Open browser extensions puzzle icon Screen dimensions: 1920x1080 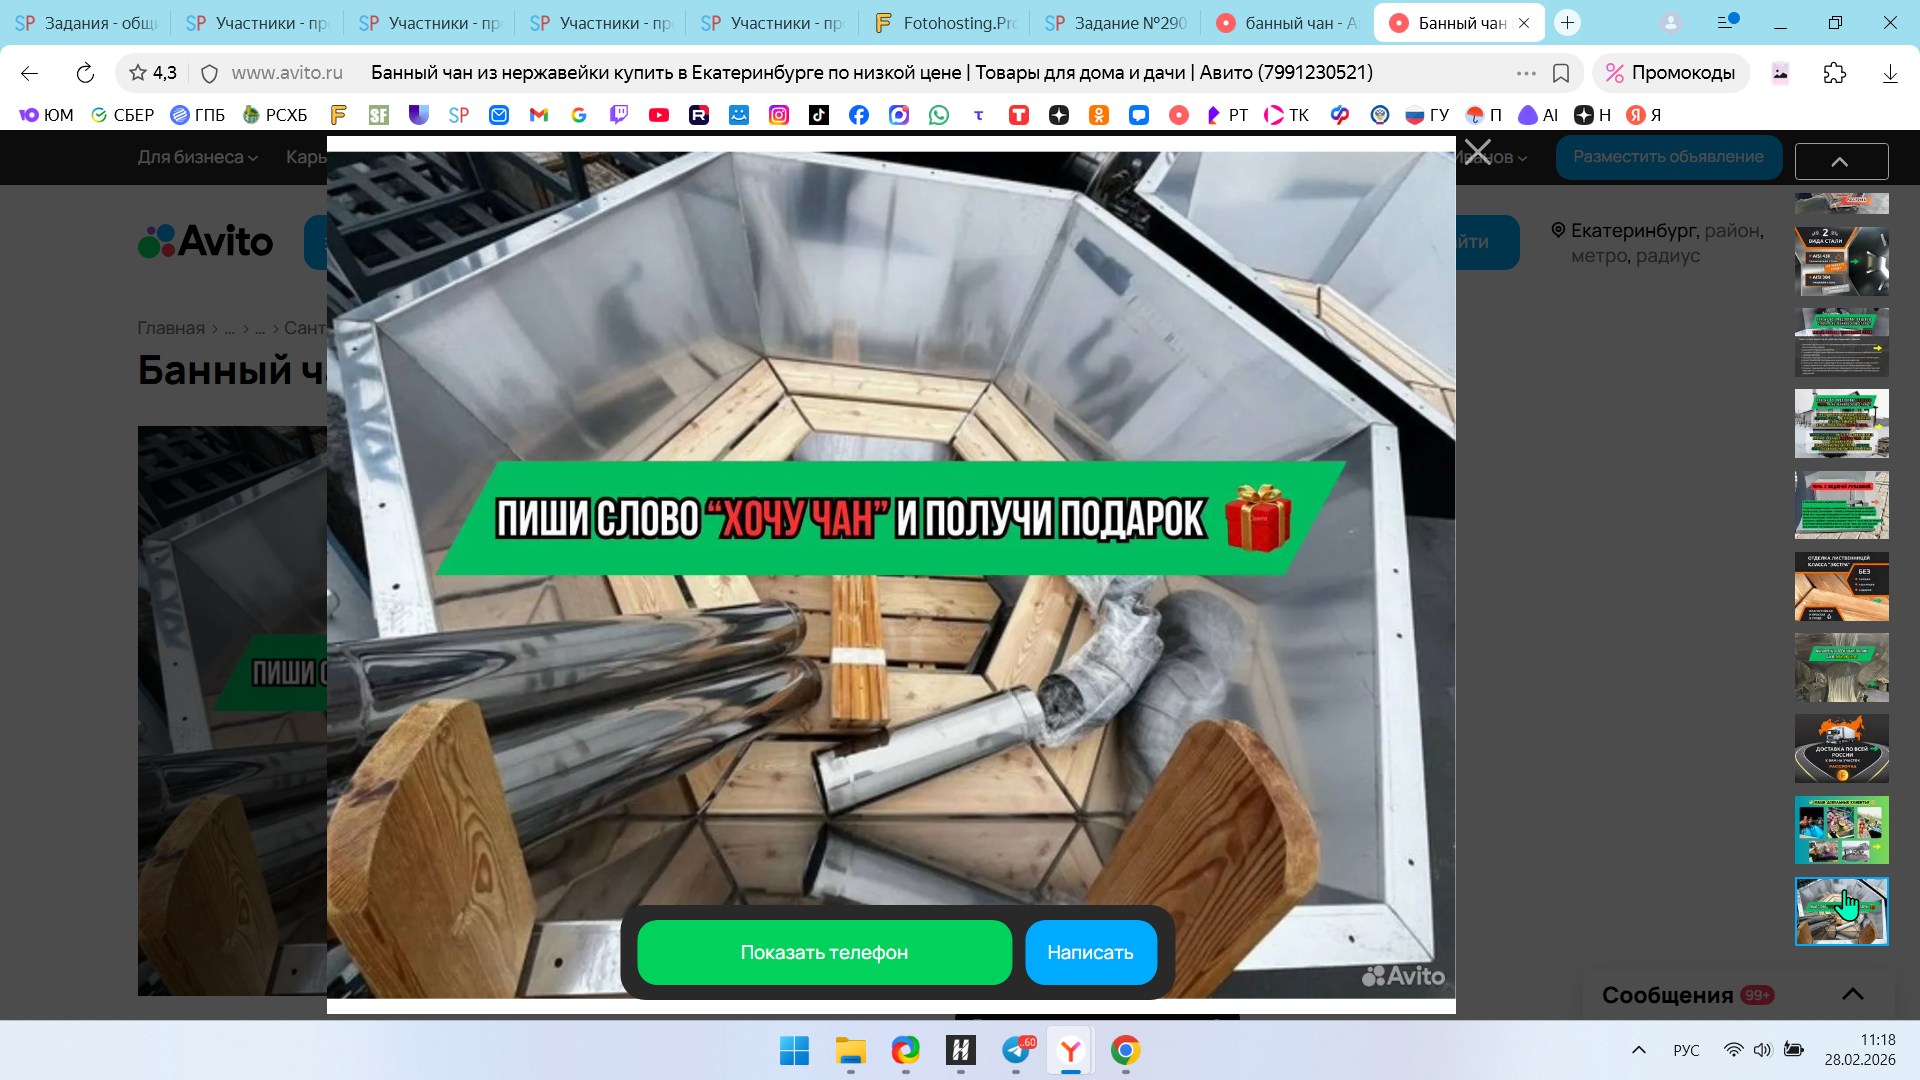[x=1834, y=73]
